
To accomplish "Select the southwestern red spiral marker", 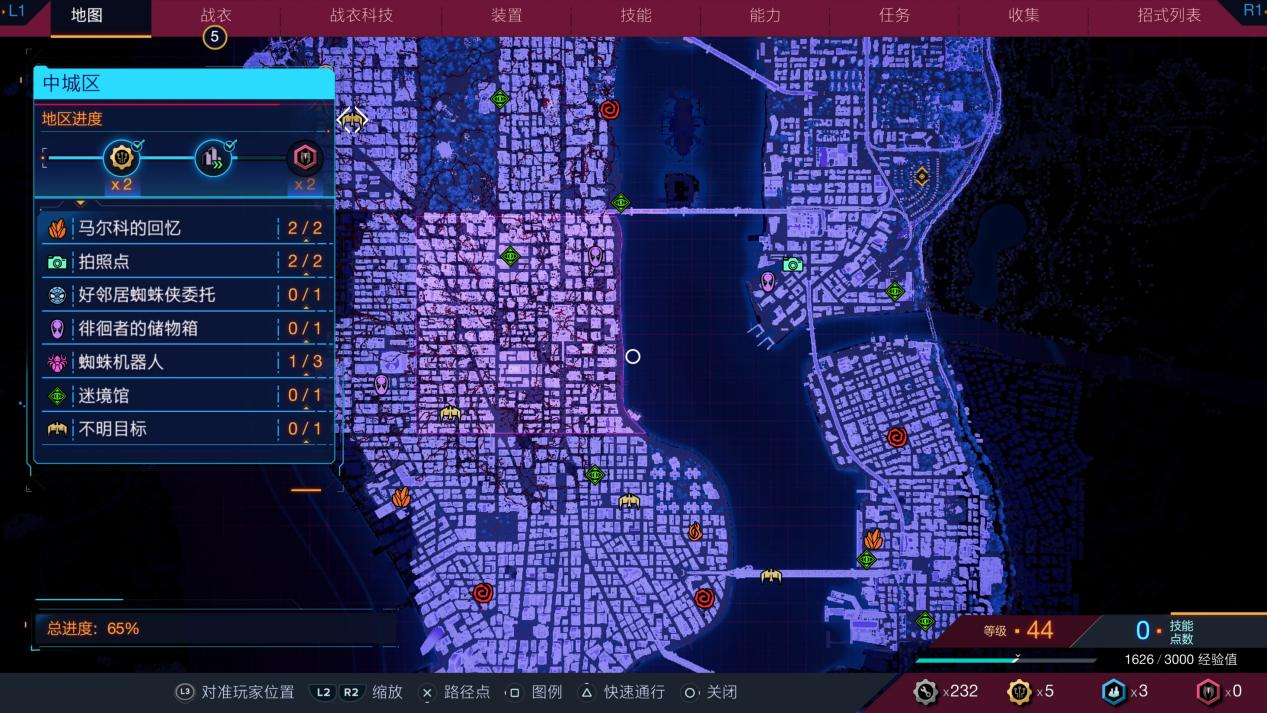I will (x=482, y=593).
